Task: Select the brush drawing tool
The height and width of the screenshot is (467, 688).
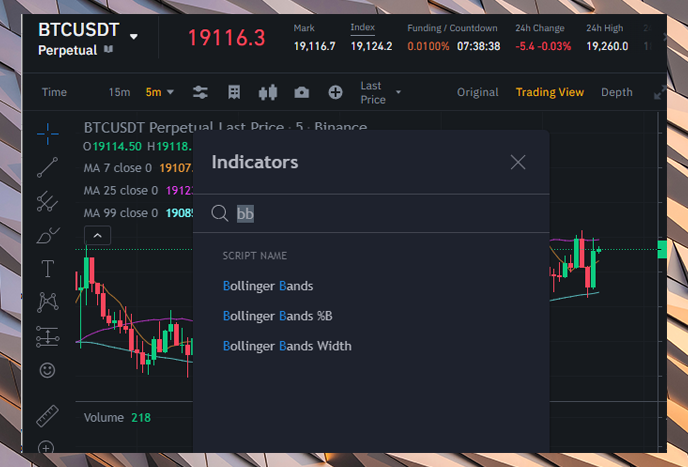Action: tap(47, 235)
